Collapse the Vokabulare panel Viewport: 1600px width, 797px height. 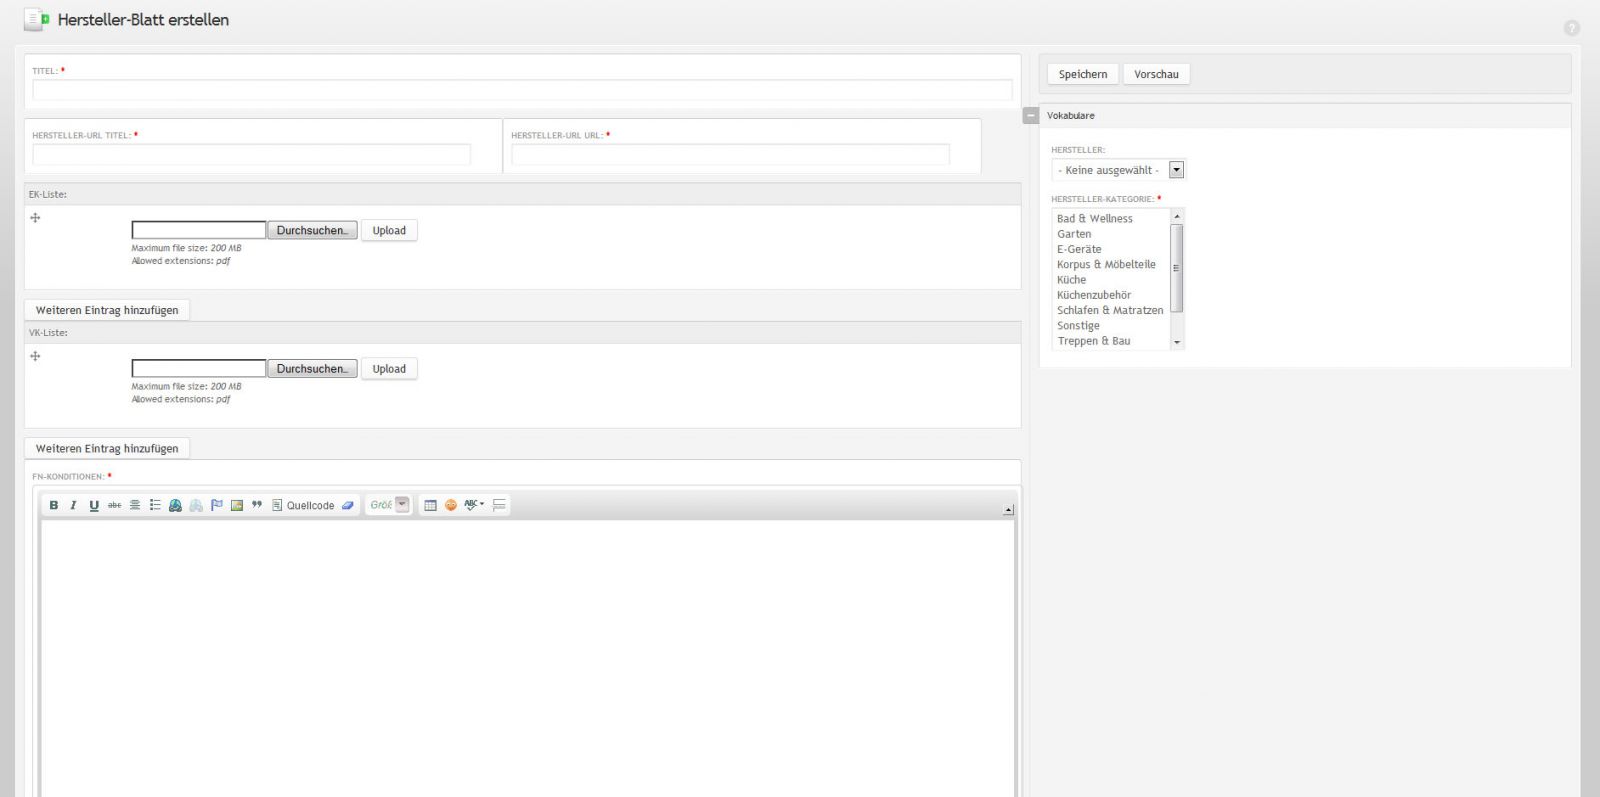[x=1030, y=116]
